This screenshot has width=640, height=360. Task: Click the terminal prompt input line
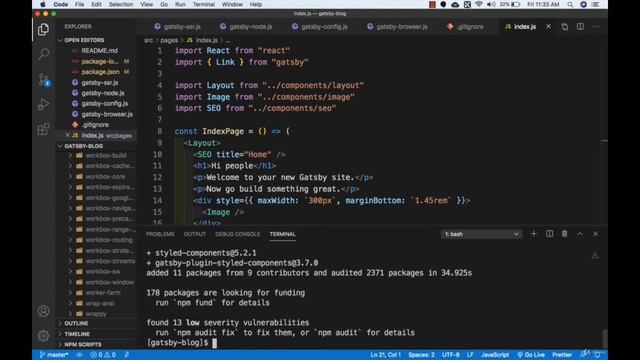[182, 342]
